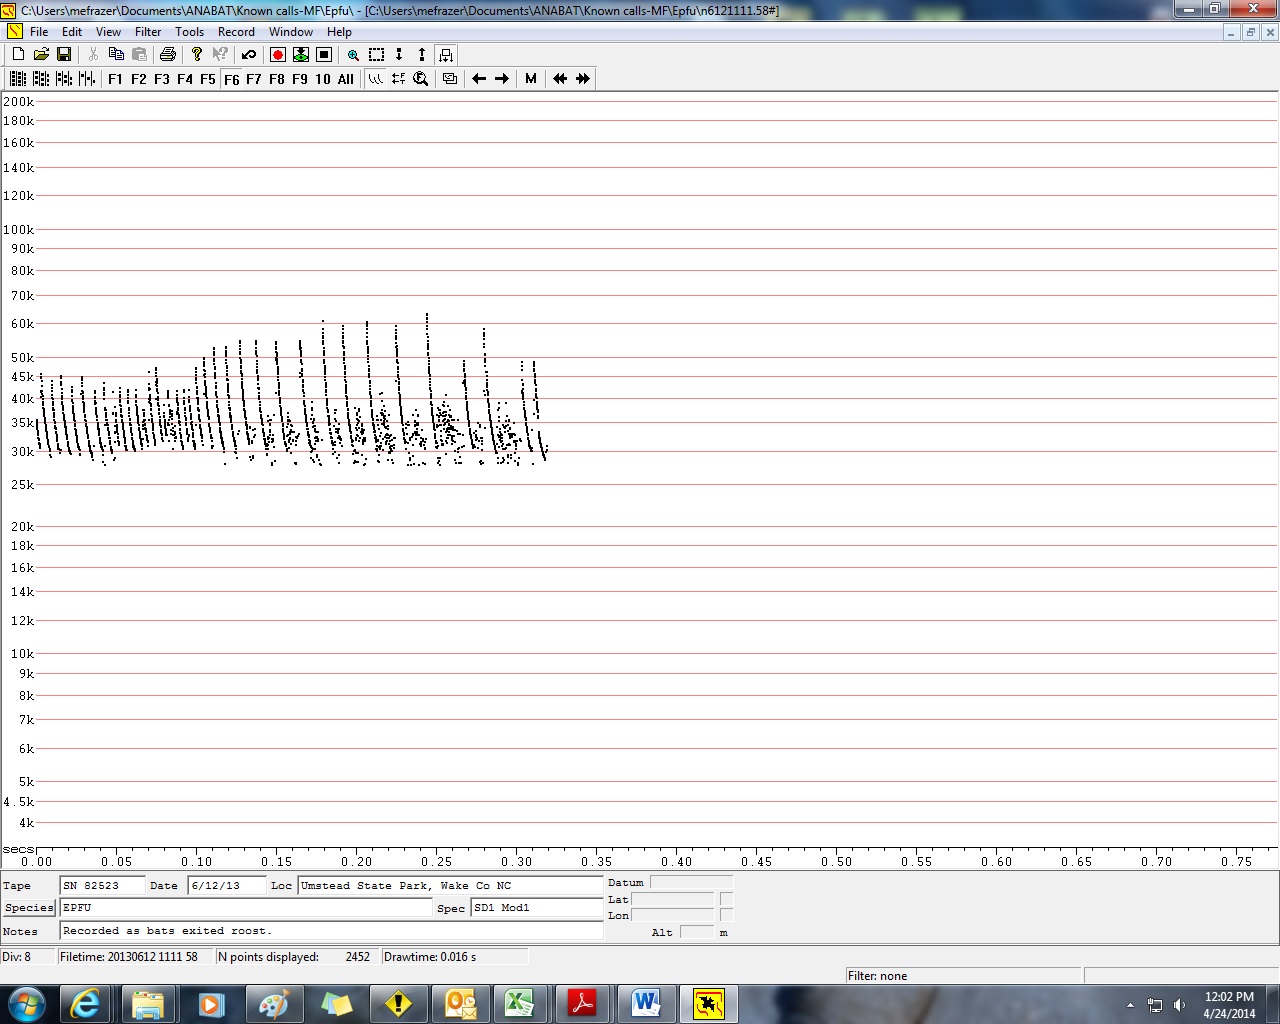1280x1024 pixels.
Task: Click the green down-arrow monitor icon
Action: click(301, 54)
